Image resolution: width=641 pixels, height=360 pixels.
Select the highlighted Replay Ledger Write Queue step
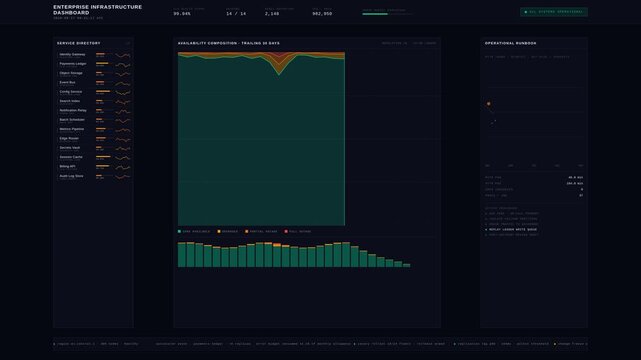pyautogui.click(x=511, y=230)
